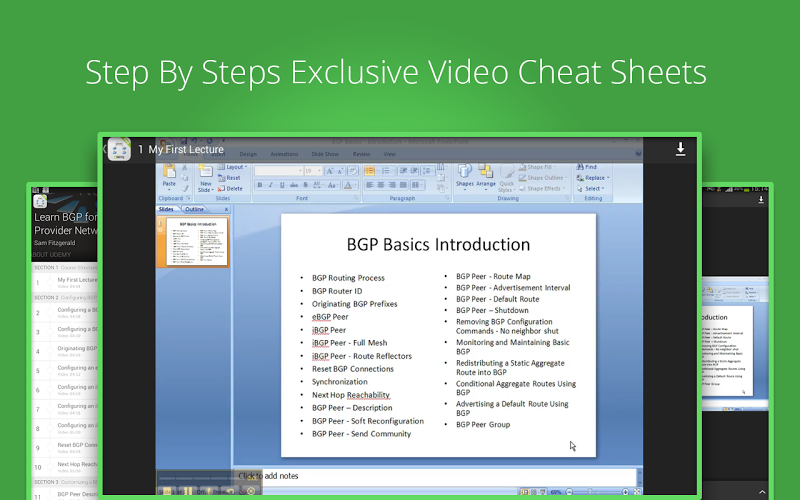The width and height of the screenshot is (800, 500).
Task: Select the BGP Basics Introduction slide thumbnail
Action: [197, 242]
